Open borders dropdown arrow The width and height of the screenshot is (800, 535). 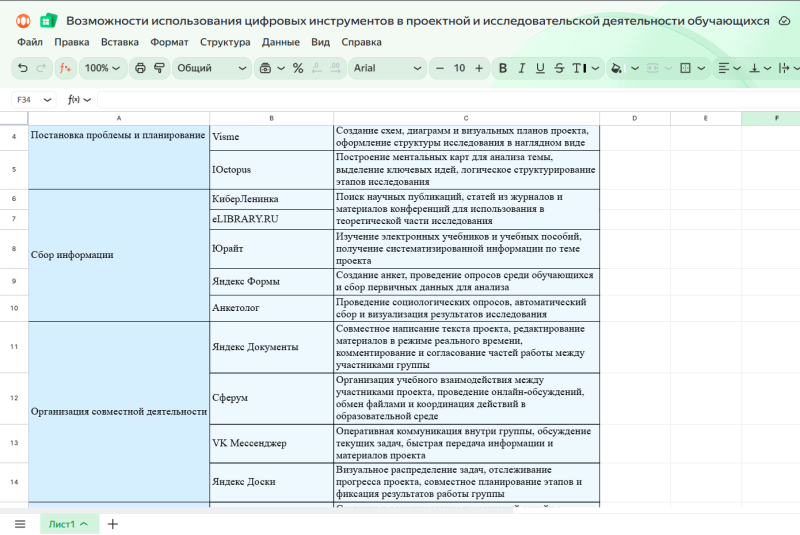[x=702, y=68]
